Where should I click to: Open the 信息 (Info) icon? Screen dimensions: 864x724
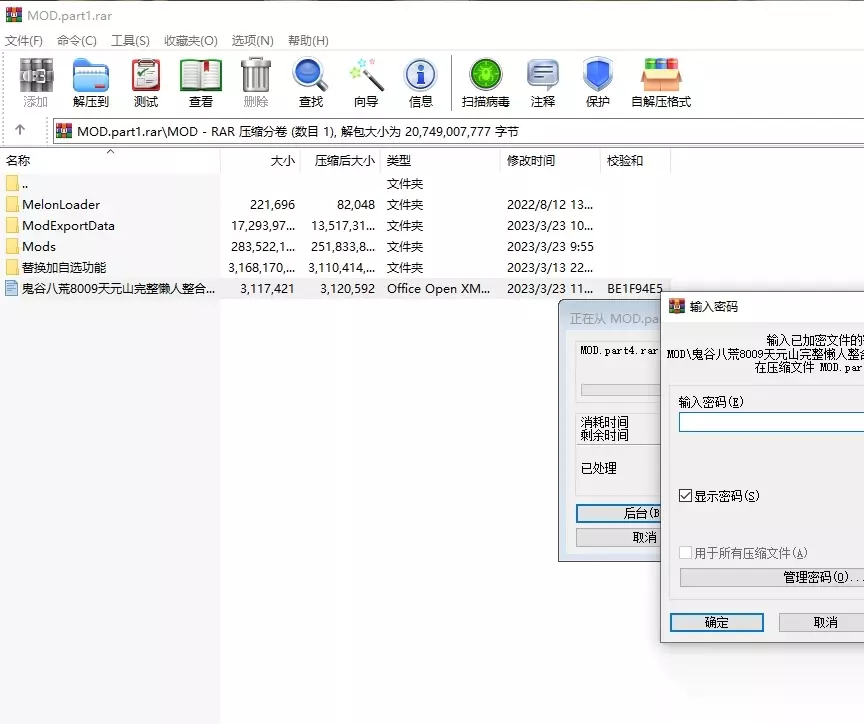[420, 82]
